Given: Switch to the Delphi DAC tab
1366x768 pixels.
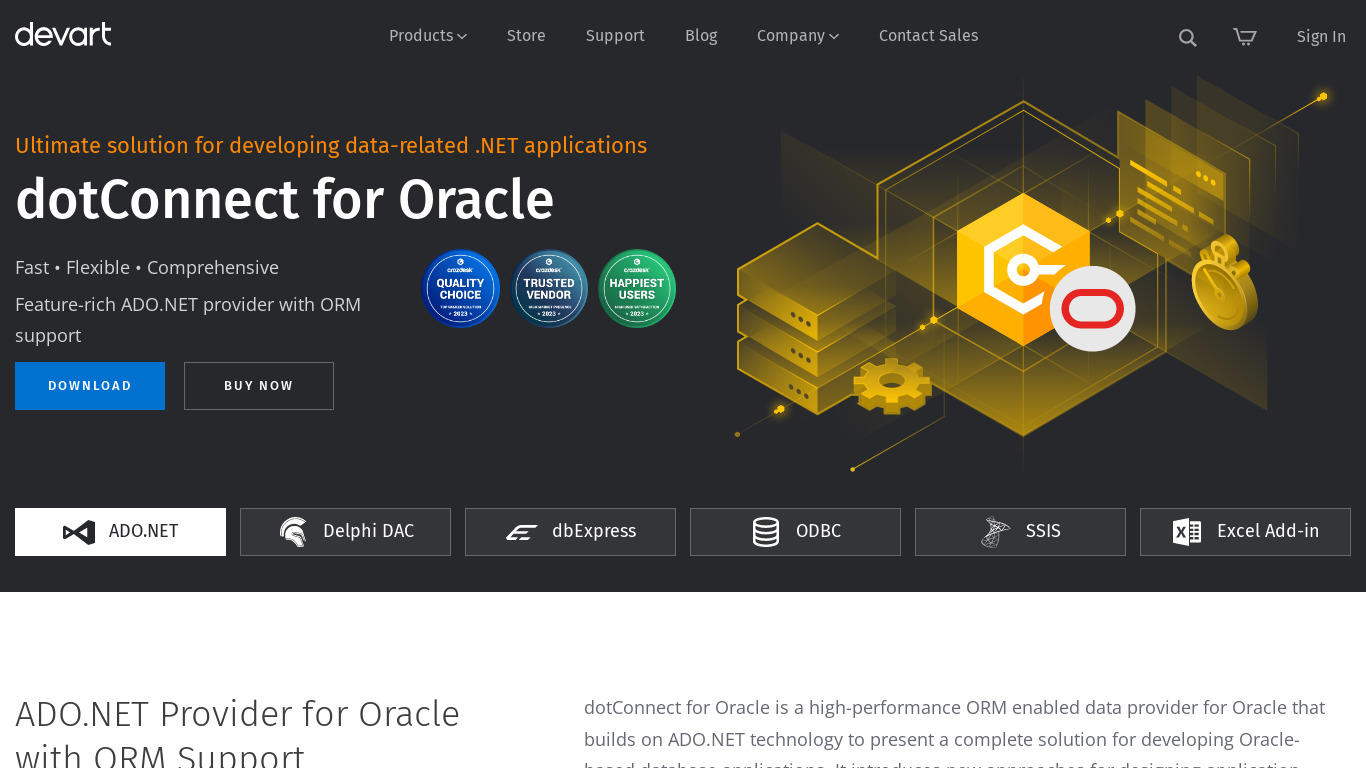Looking at the screenshot, I should tap(345, 532).
